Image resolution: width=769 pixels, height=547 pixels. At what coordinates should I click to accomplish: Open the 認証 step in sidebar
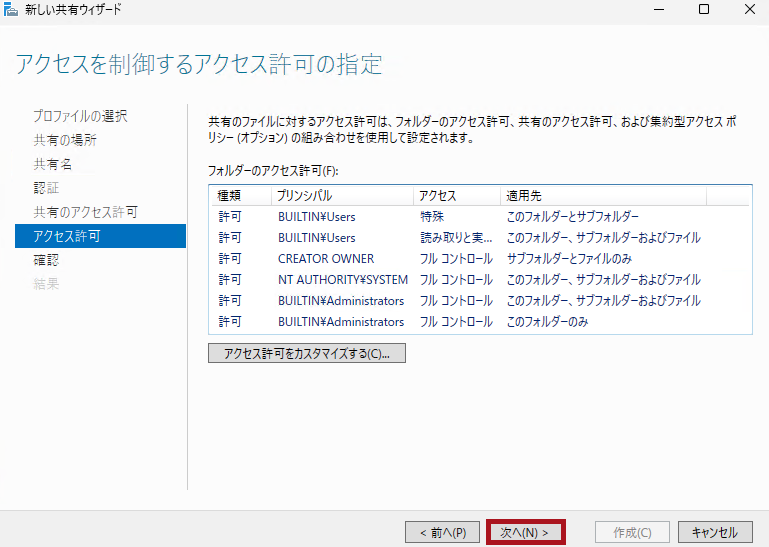(46, 188)
